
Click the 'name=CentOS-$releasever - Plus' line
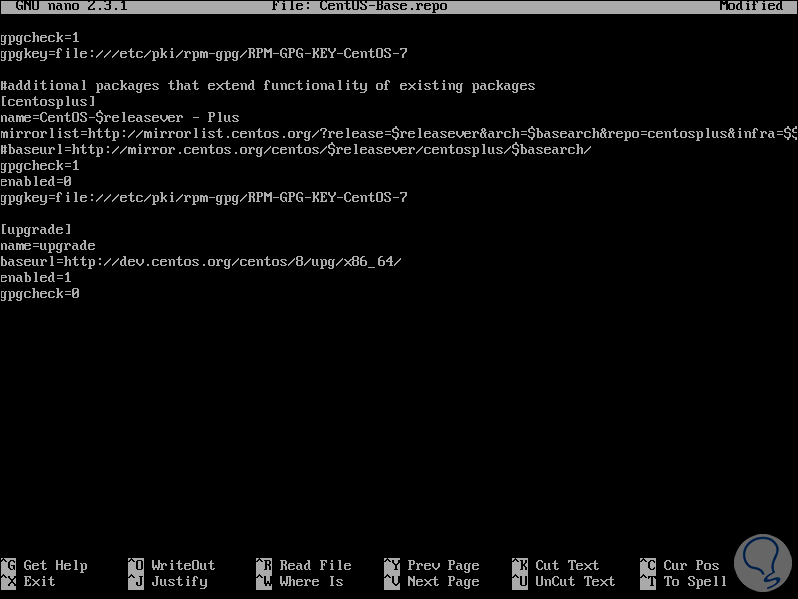tap(120, 118)
